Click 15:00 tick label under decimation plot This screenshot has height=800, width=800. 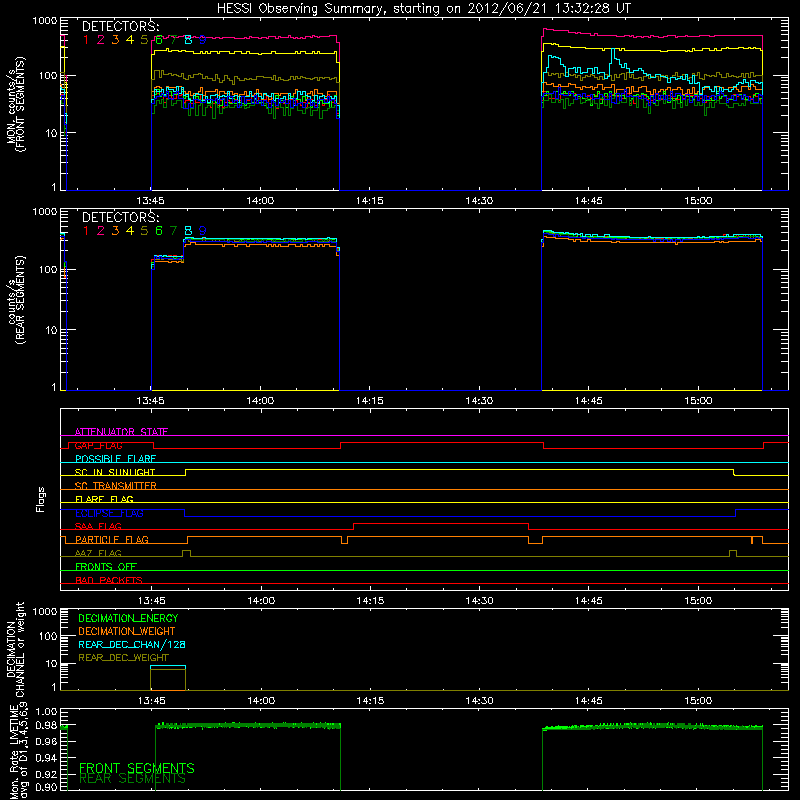[698, 701]
